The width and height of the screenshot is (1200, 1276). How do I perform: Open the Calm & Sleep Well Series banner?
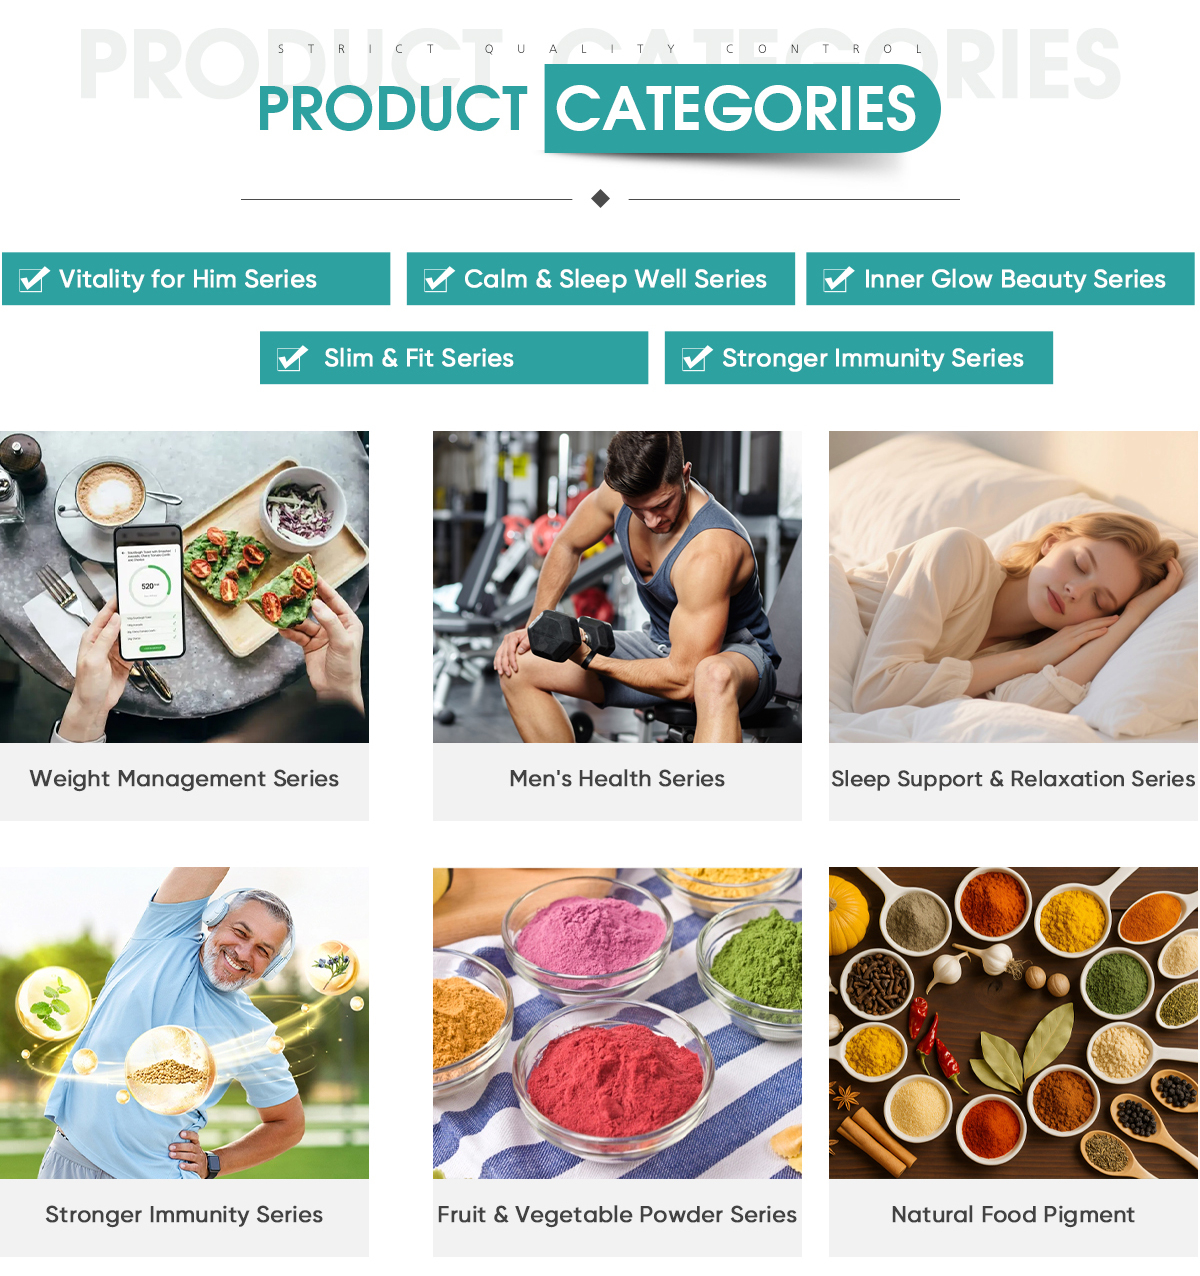[x=601, y=279]
